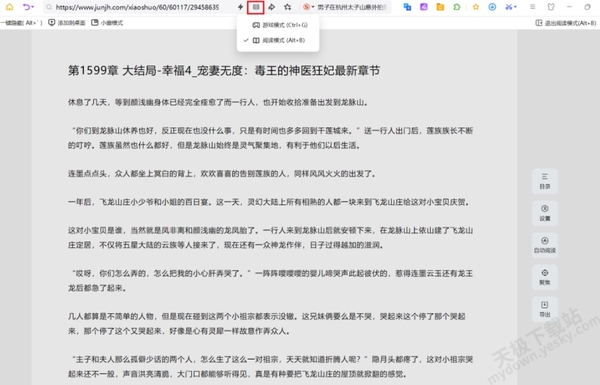This screenshot has height=385, width=600.
Task: Enable 聚焦 focus mode
Action: pyautogui.click(x=545, y=277)
